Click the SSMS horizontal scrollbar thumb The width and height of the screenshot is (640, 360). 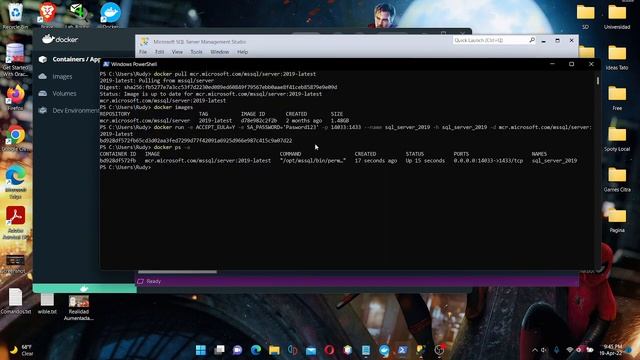coord(178,272)
